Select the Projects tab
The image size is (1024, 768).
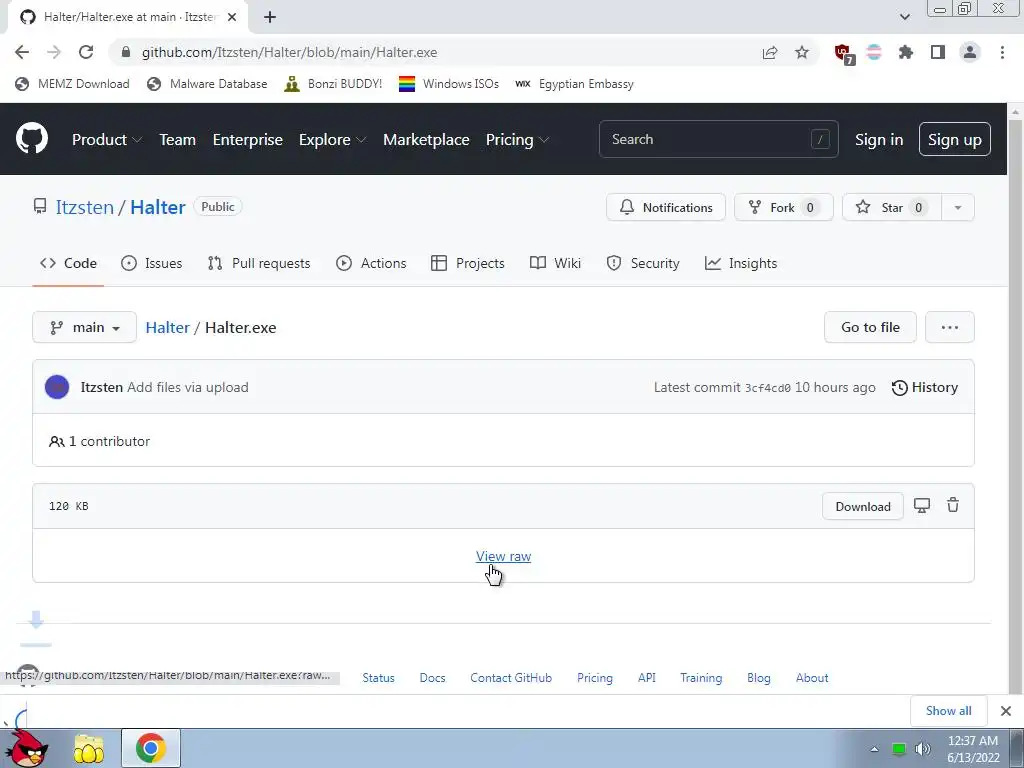point(468,263)
